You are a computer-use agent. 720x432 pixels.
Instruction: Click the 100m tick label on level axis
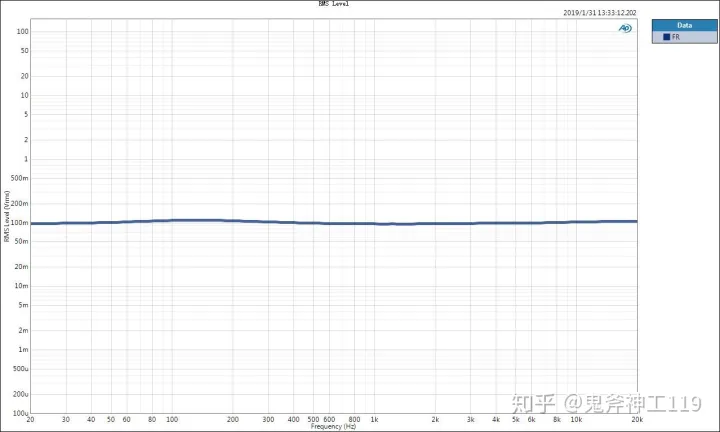coord(19,223)
